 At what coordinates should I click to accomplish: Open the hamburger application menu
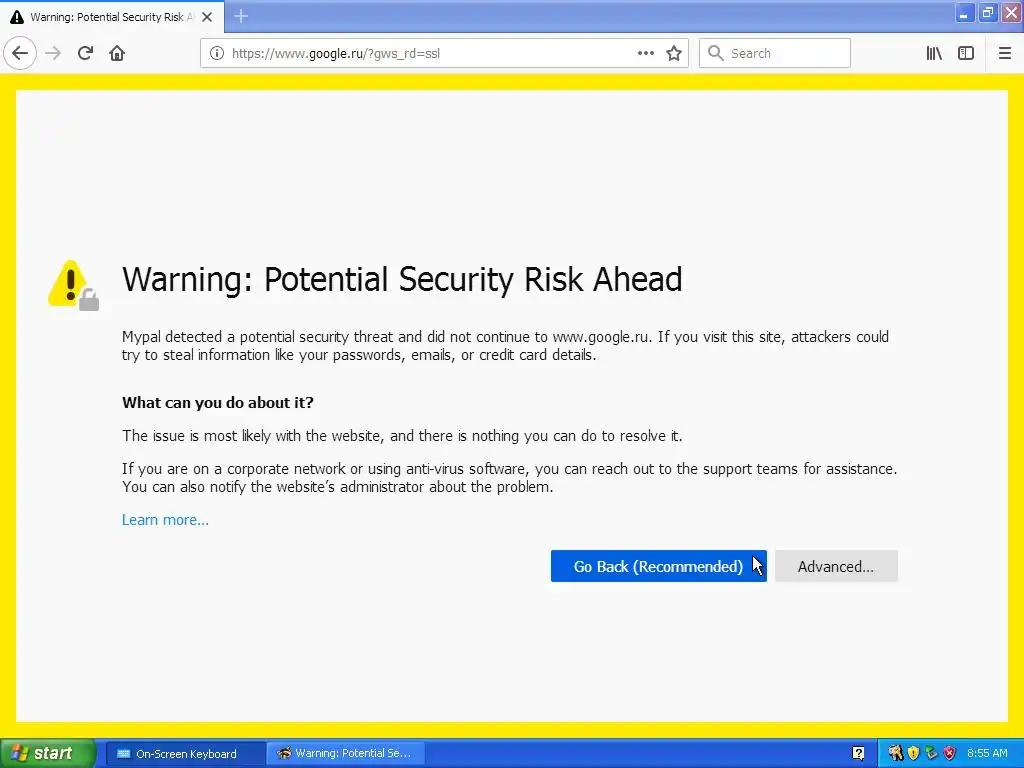[1005, 53]
